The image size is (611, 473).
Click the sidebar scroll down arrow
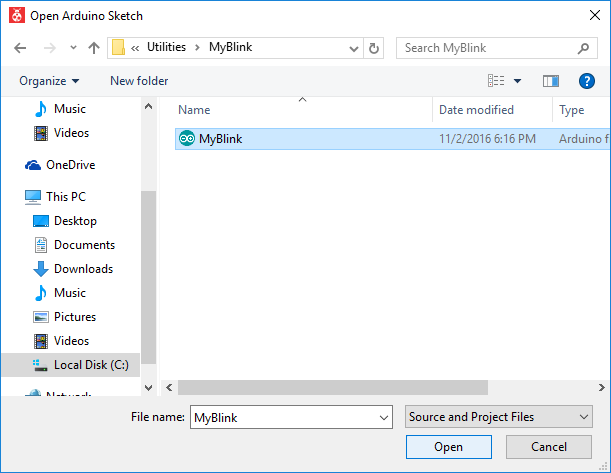pyautogui.click(x=148, y=388)
